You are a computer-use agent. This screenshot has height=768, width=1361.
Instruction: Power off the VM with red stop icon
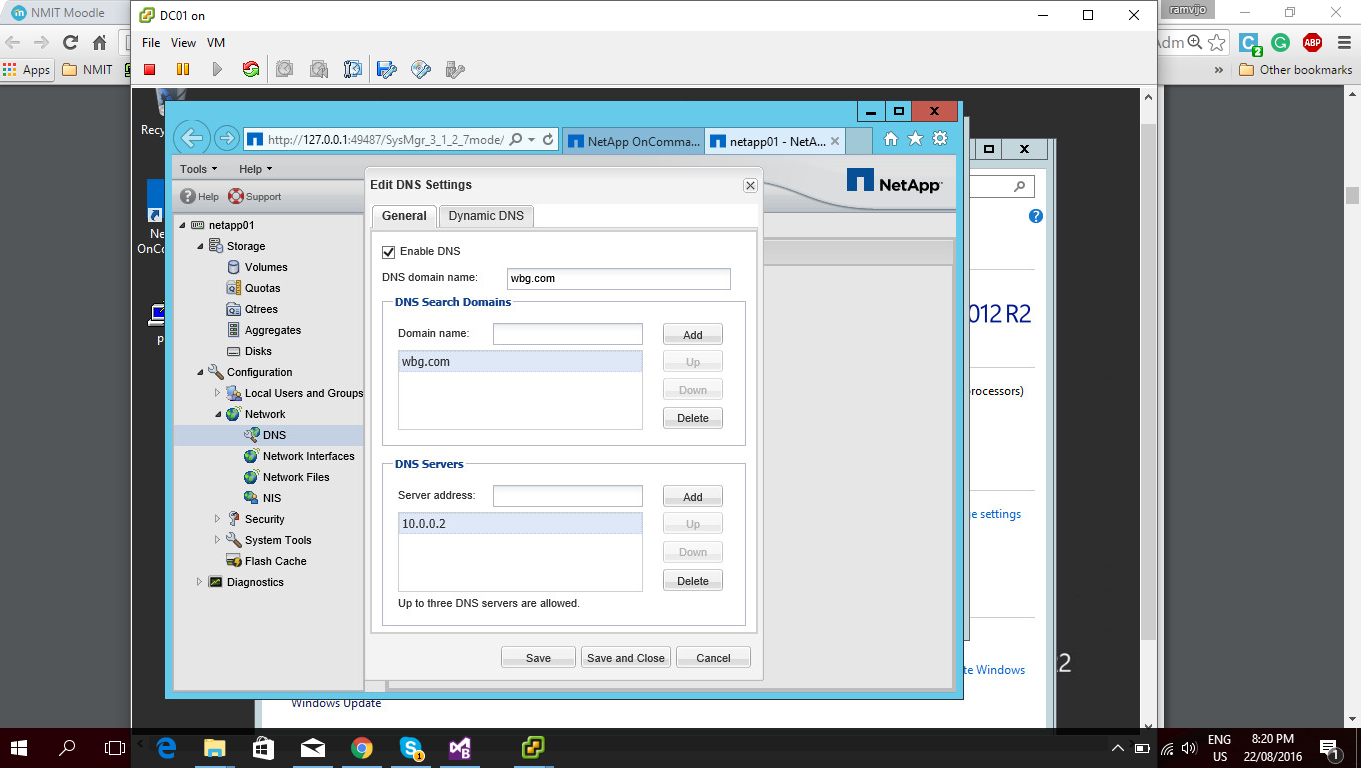152,69
